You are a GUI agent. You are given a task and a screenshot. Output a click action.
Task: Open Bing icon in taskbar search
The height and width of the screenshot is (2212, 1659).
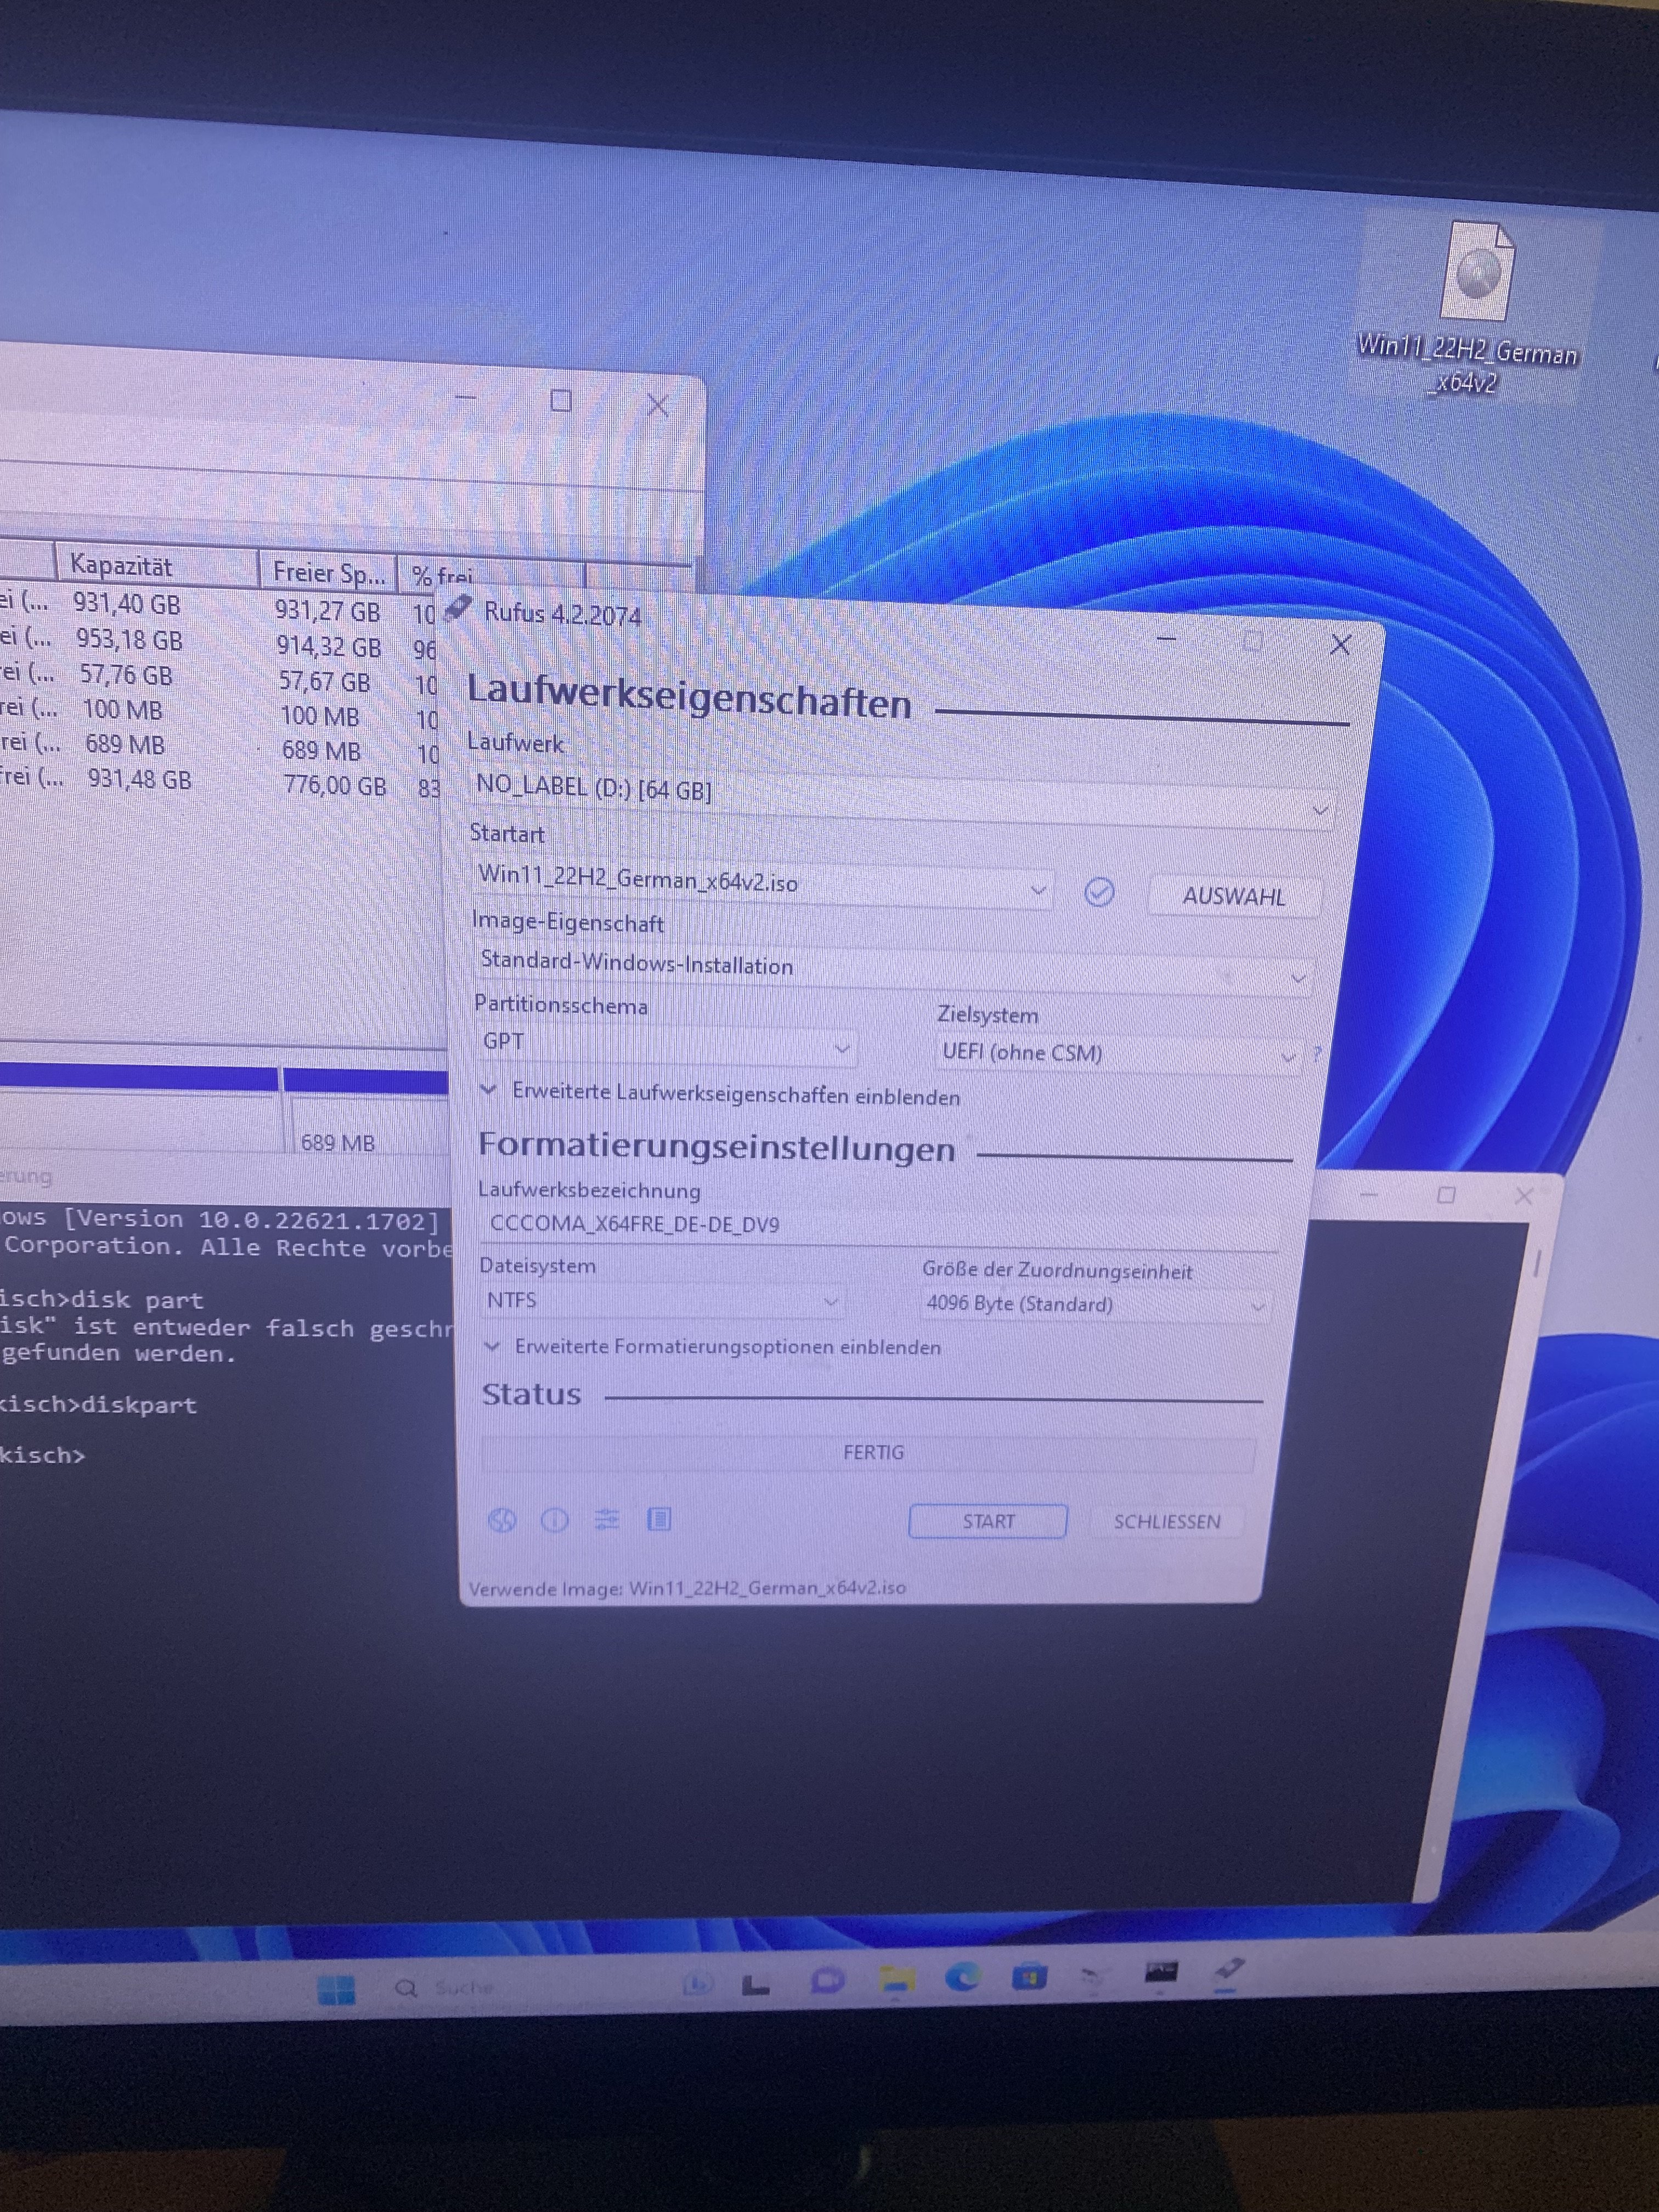coord(697,1984)
